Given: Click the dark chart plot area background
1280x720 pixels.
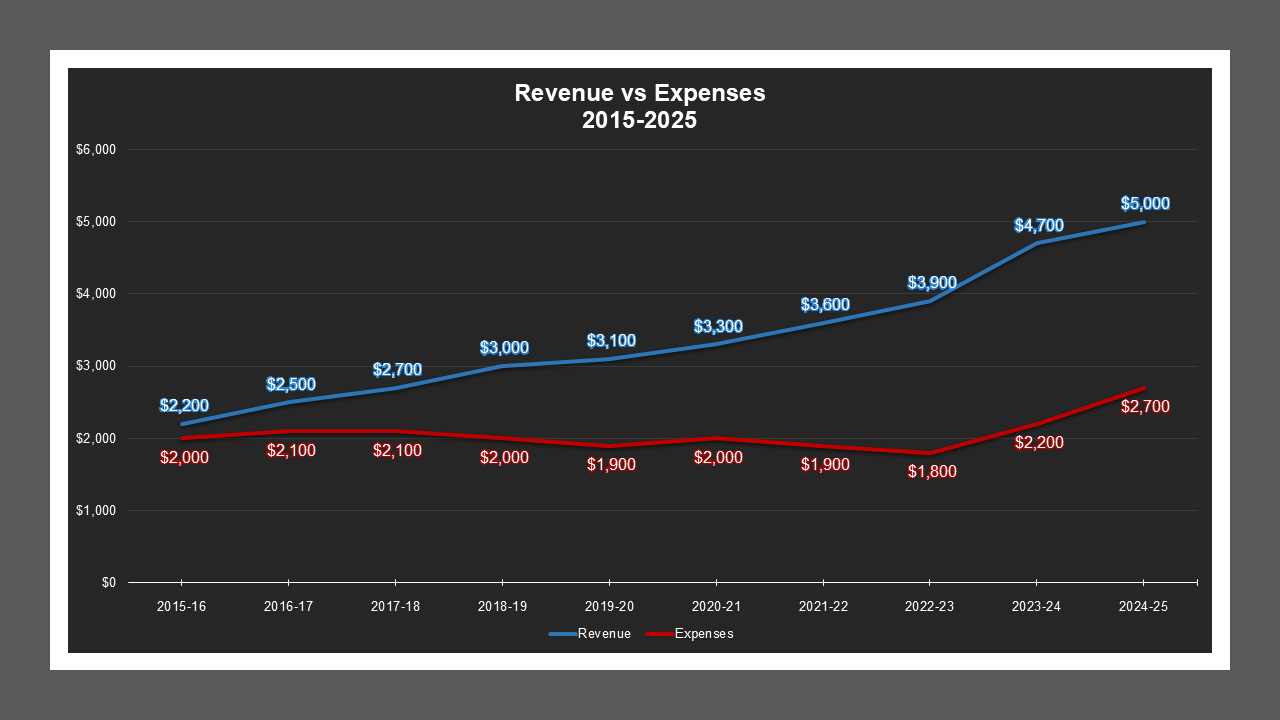Looking at the screenshot, I should click(400, 200).
